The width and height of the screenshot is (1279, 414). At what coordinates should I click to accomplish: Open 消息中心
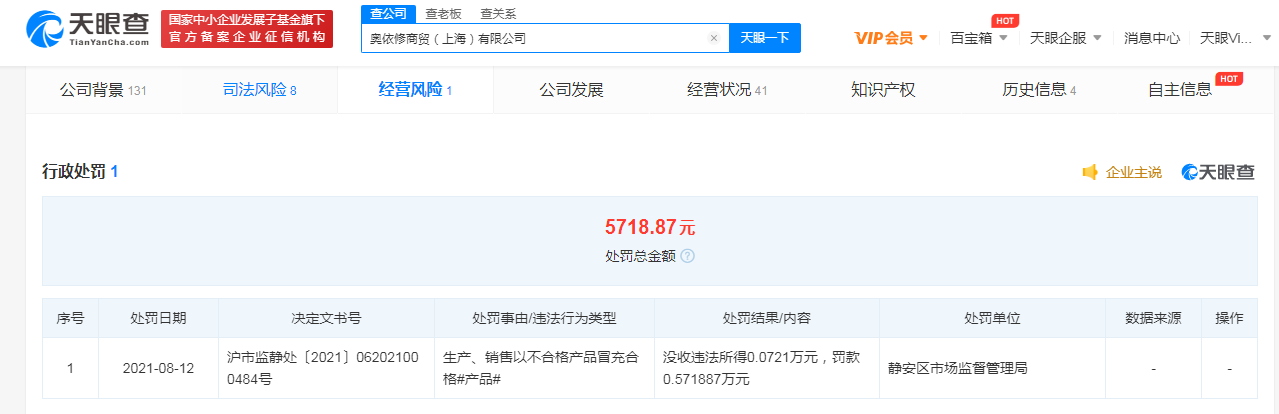tap(1151, 38)
